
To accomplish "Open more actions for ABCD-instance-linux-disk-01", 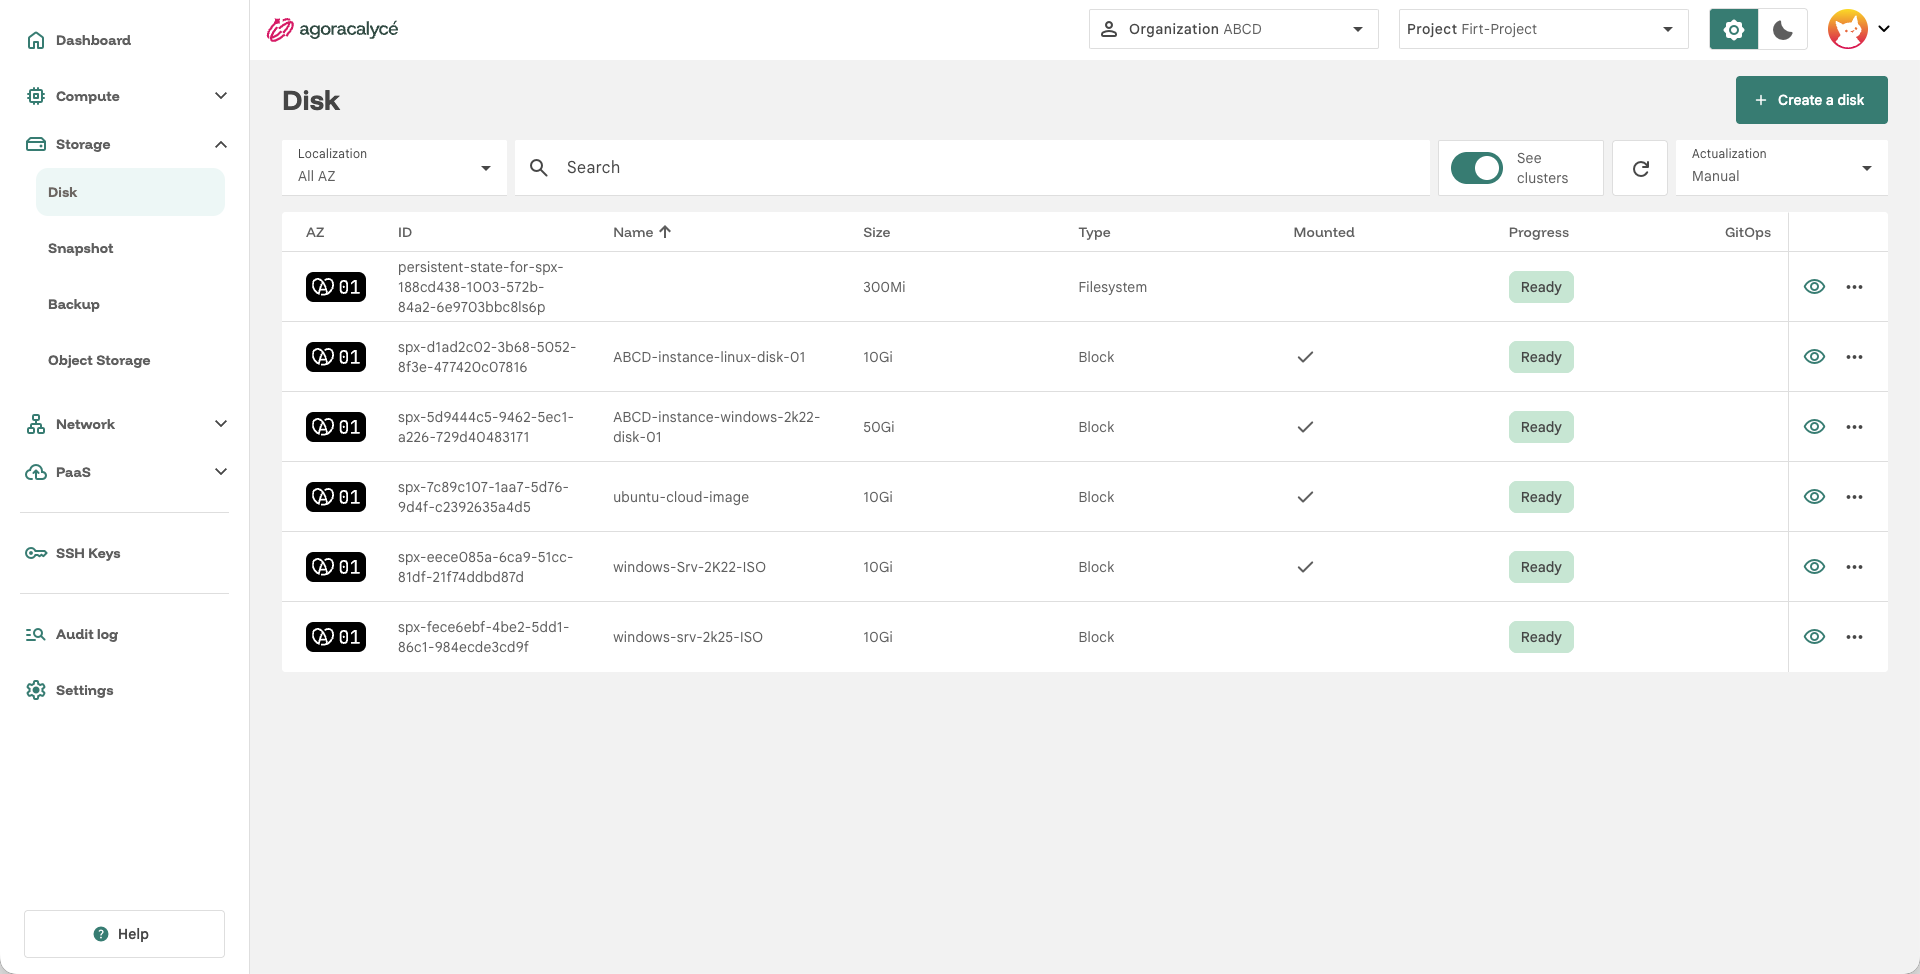I will (1855, 357).
